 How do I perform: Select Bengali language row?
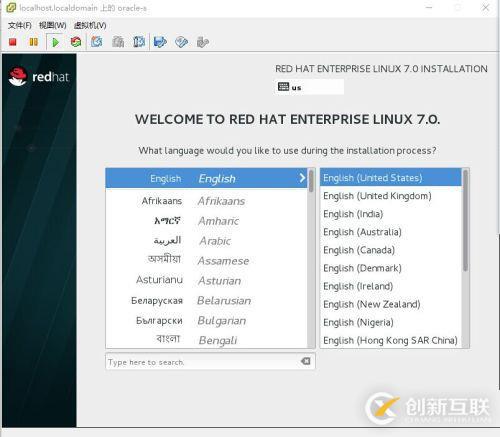206,340
